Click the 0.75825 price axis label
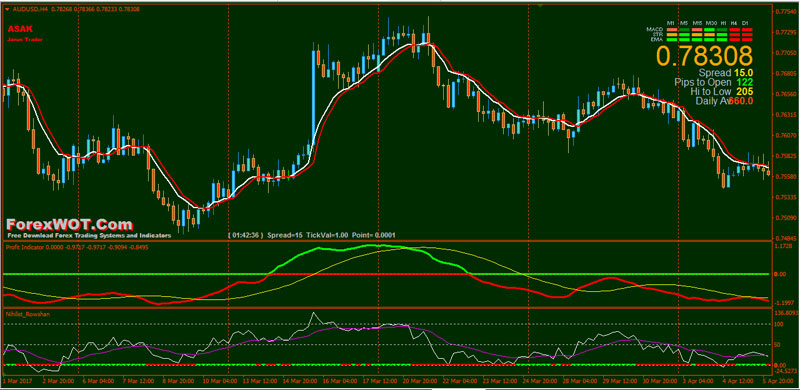This screenshot has height=390, width=800. point(785,156)
